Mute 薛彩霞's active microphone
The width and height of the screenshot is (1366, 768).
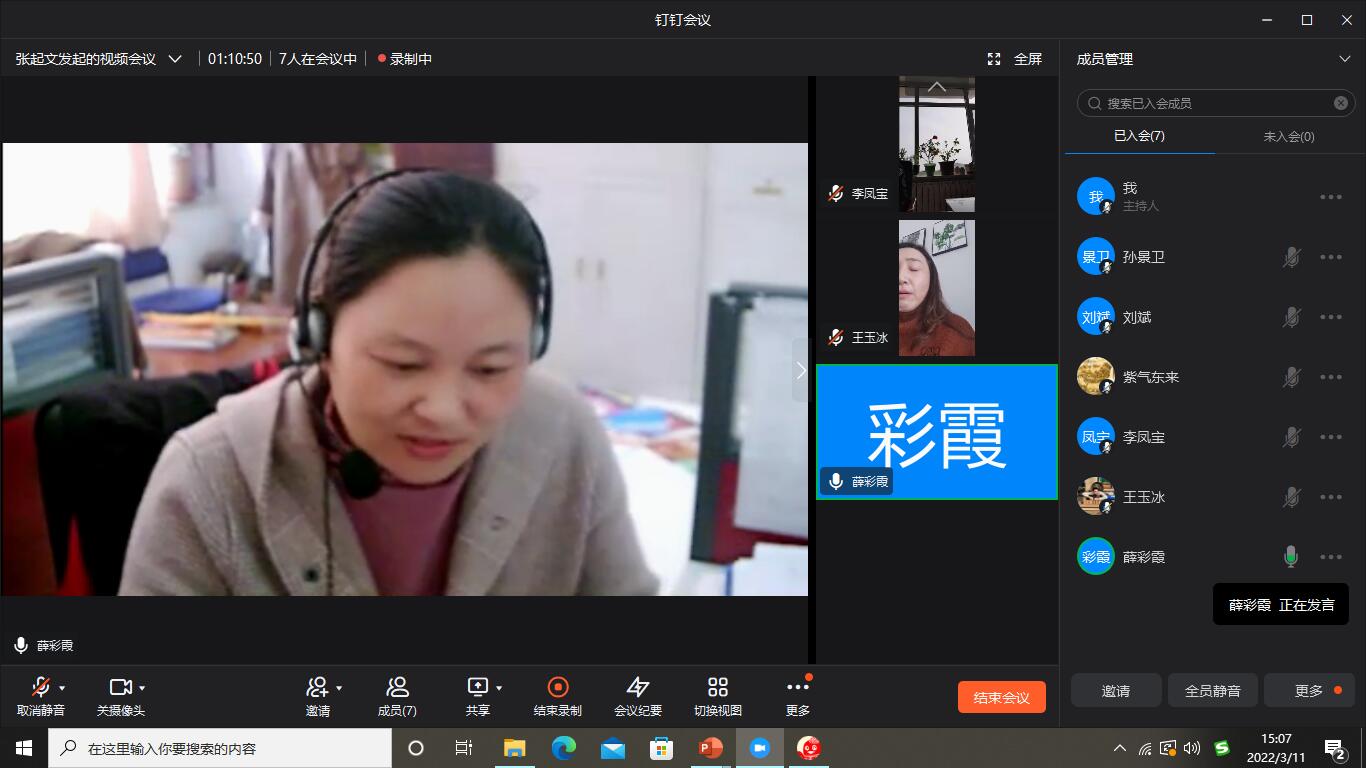(x=1291, y=557)
